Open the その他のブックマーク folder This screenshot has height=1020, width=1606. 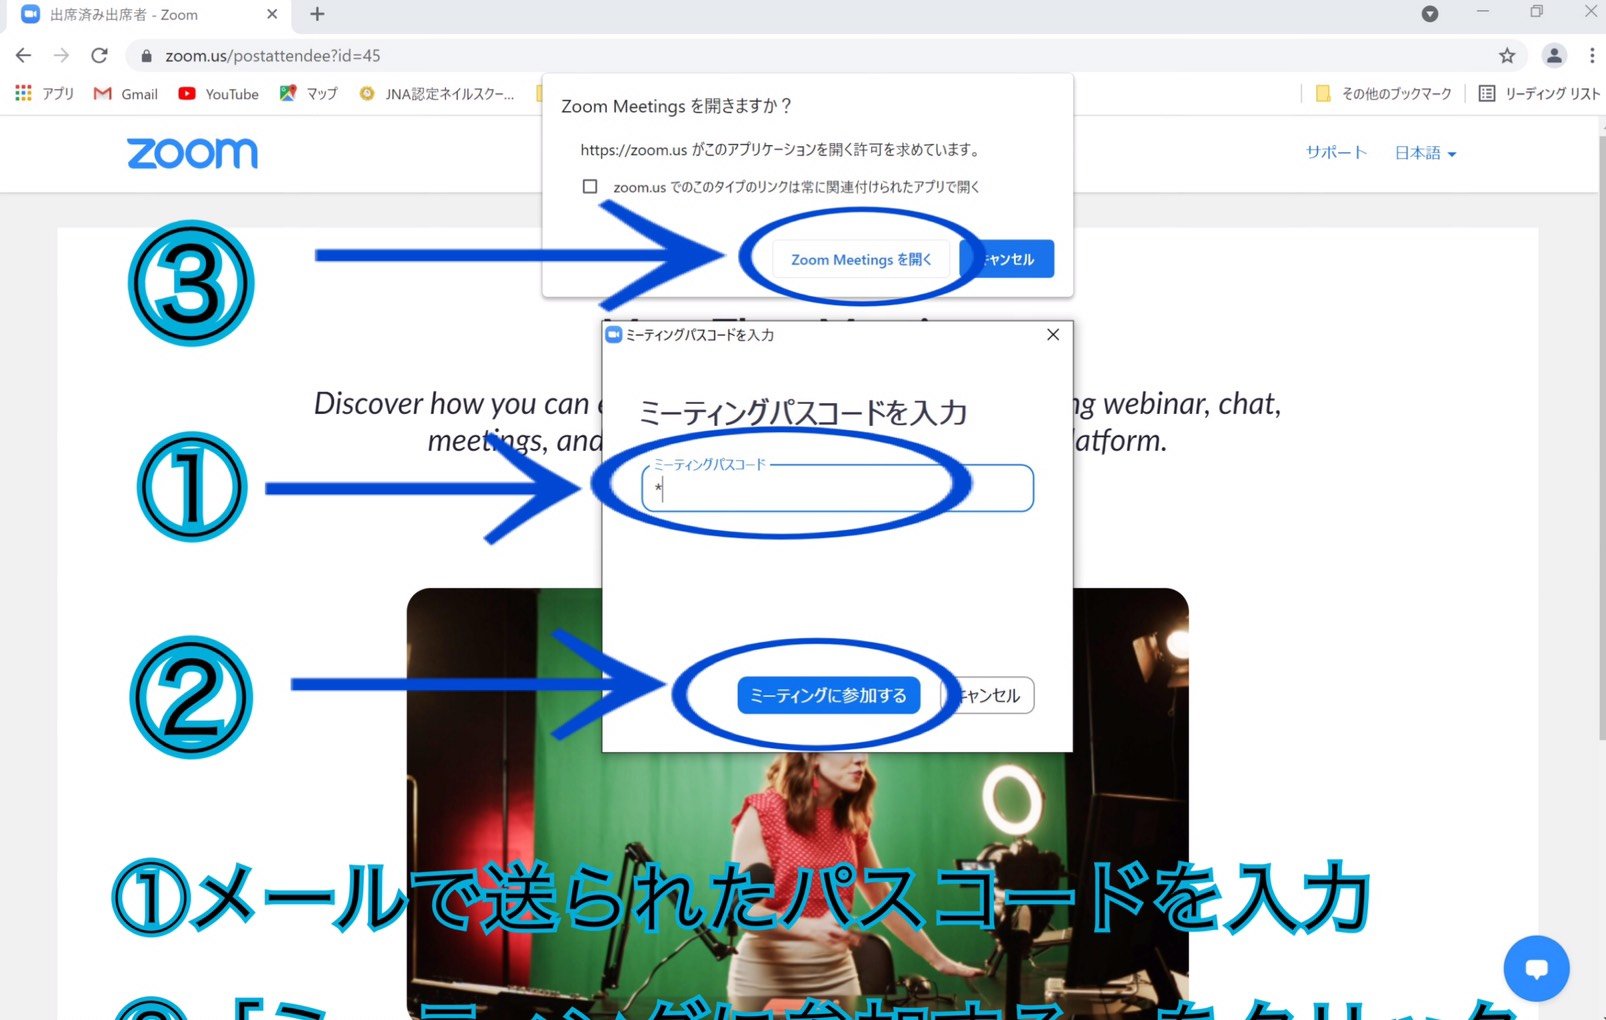click(x=1383, y=94)
